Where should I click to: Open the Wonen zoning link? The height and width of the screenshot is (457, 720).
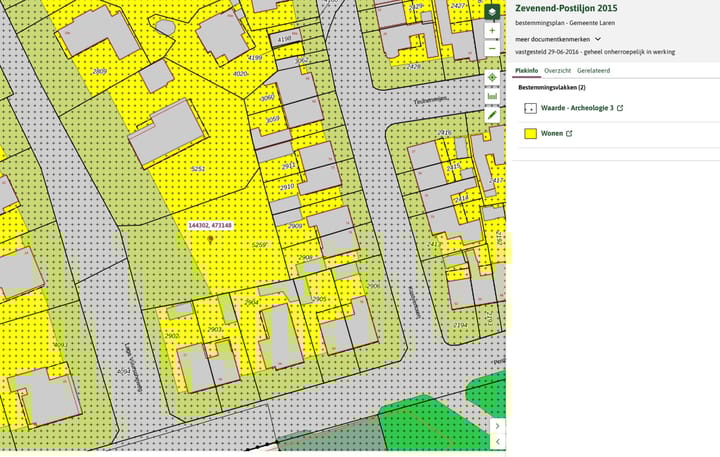pyautogui.click(x=552, y=133)
